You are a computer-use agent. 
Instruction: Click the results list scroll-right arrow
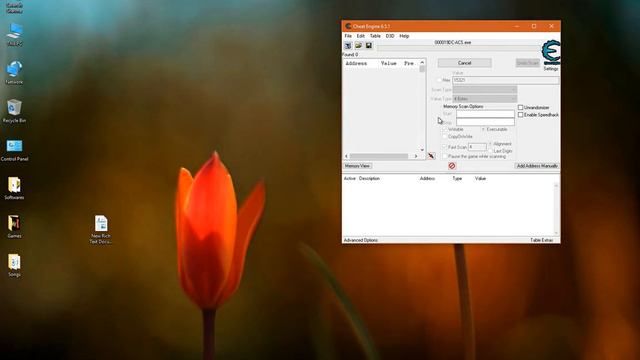click(416, 156)
